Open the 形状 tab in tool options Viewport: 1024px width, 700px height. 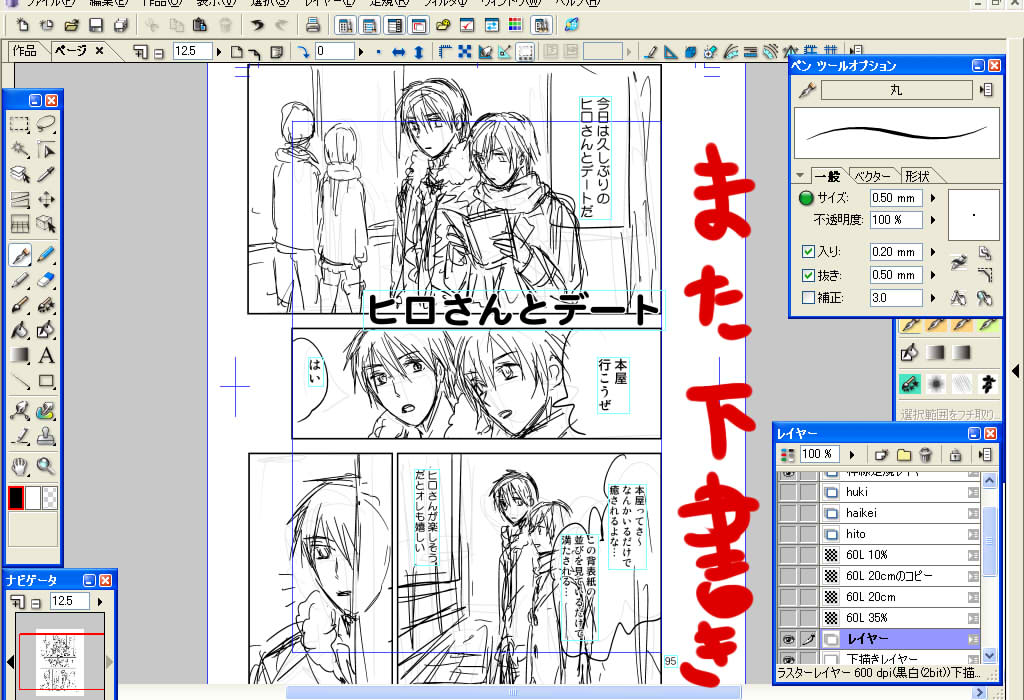(x=918, y=176)
